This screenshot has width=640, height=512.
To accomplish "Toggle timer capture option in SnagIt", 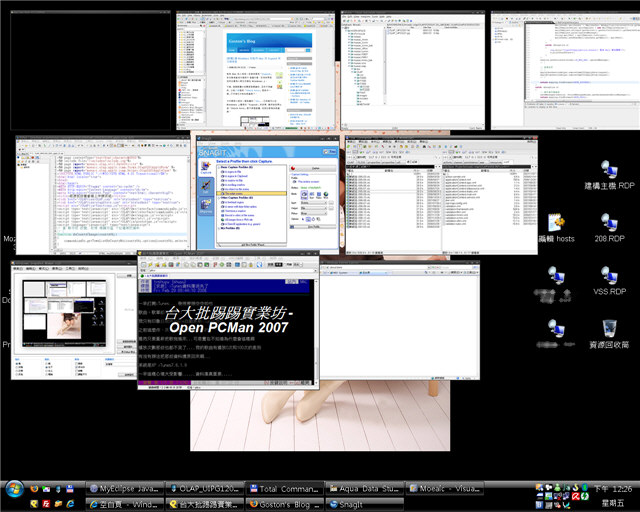I will pyautogui.click(x=313, y=219).
